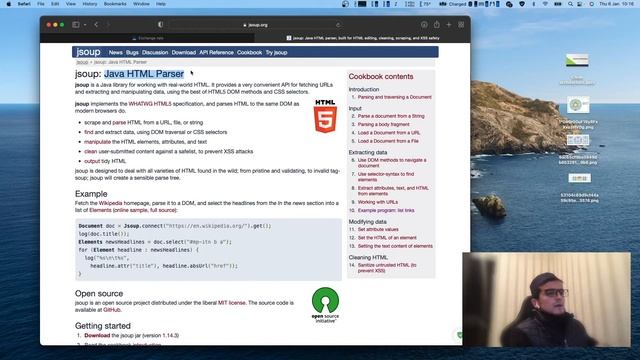Follow the 'manipulate' link in the bullet list
640x360 pixels.
tap(97, 142)
